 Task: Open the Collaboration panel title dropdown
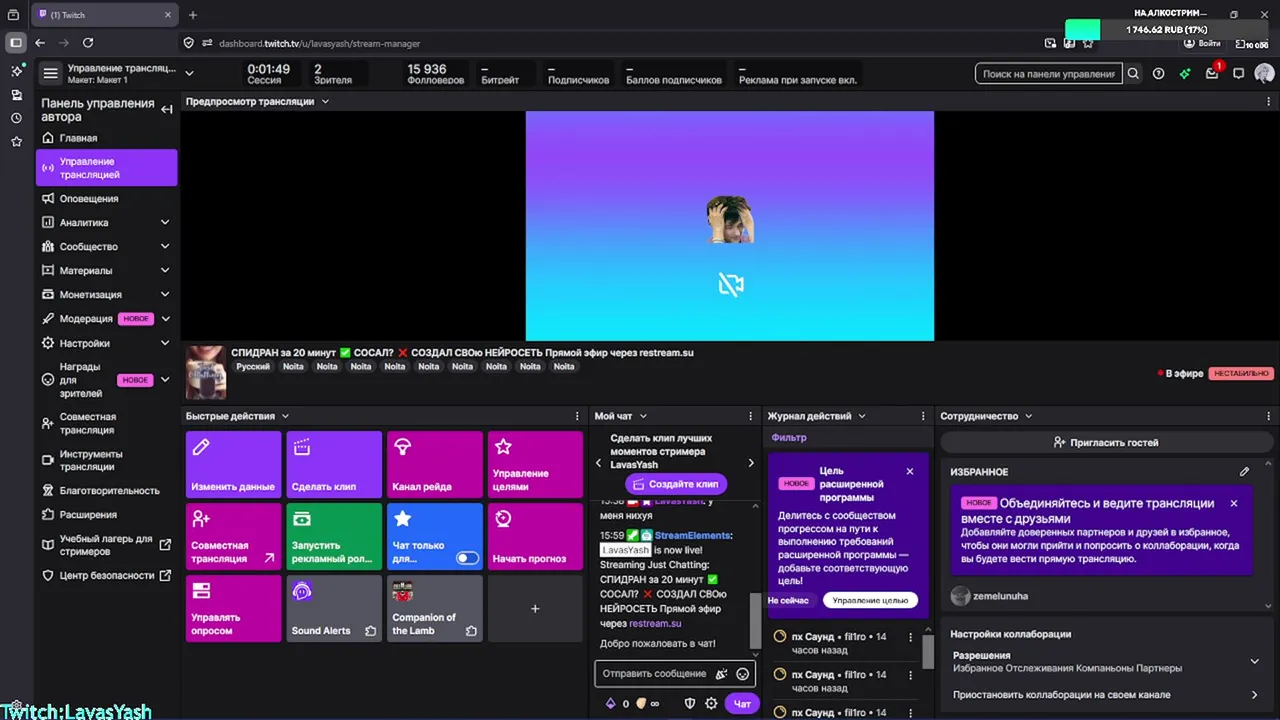(x=1029, y=416)
